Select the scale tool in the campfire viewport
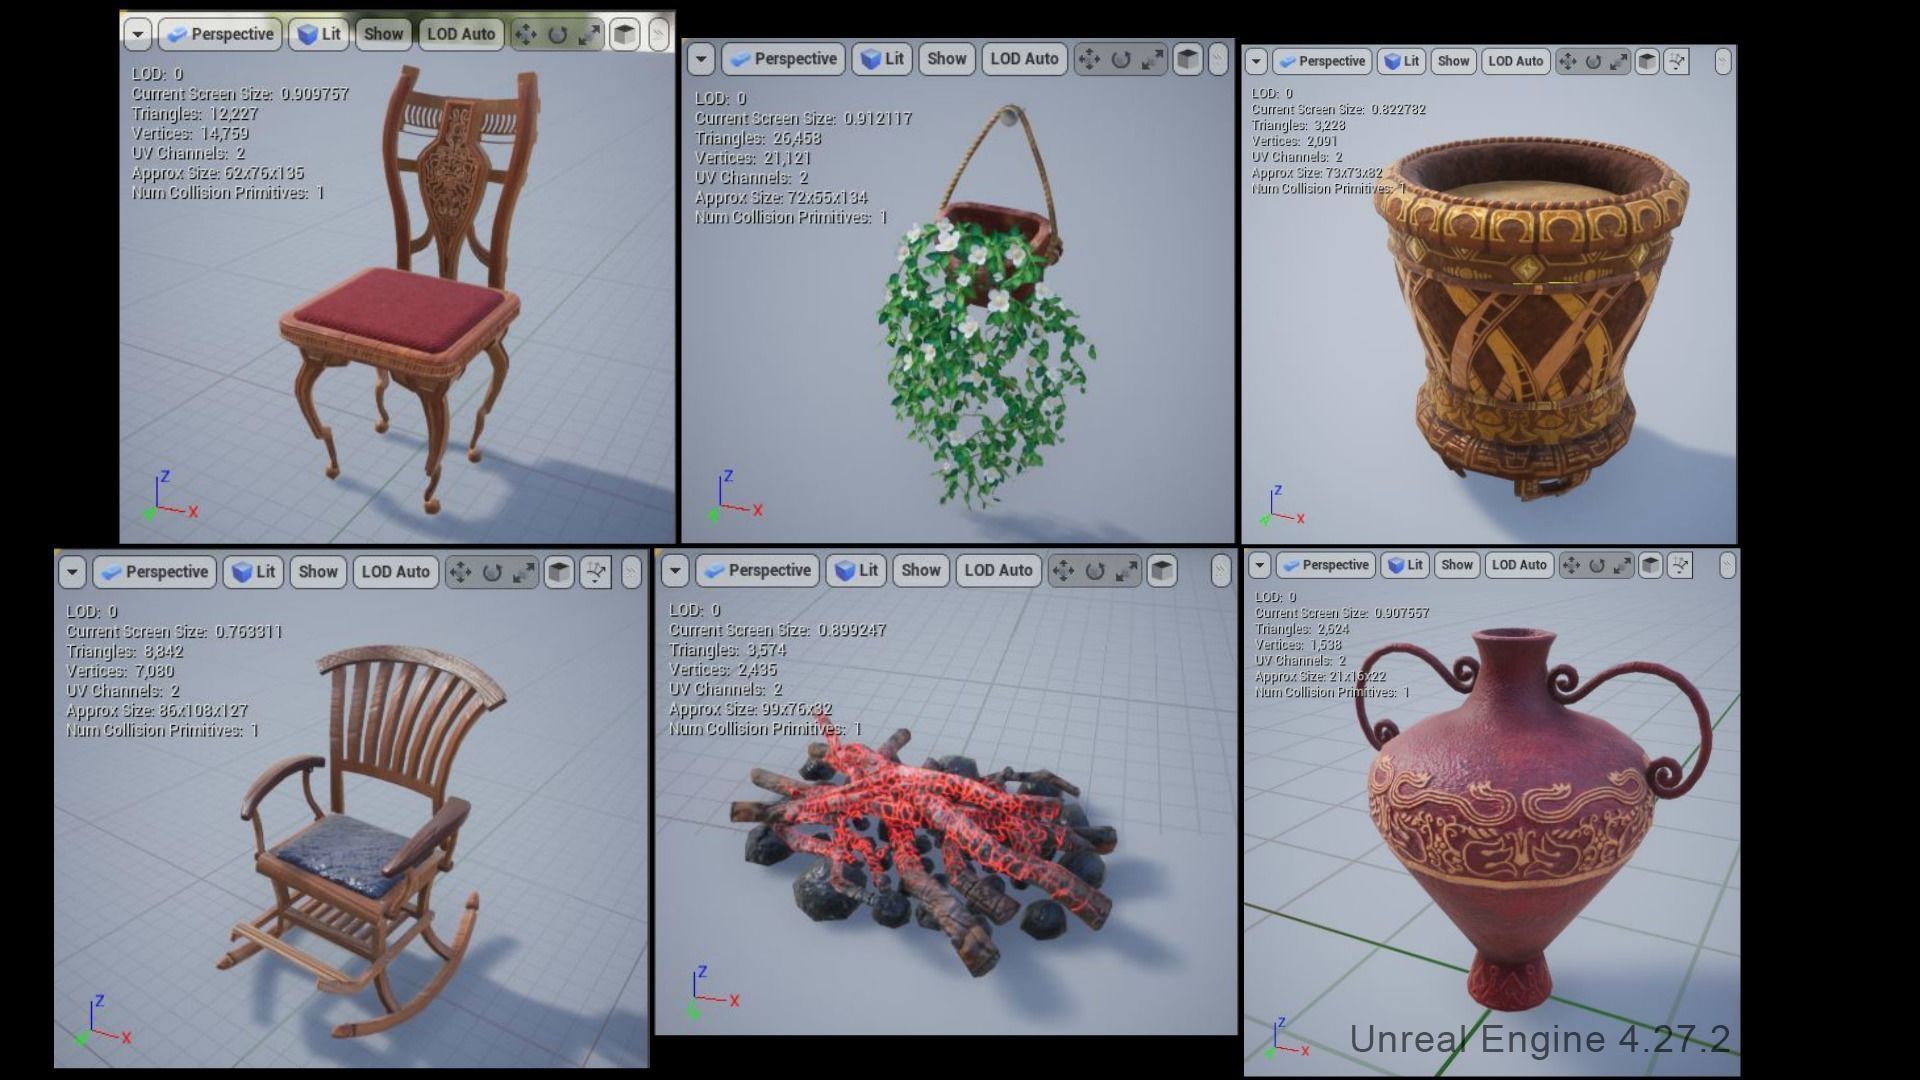Screen dimensions: 1920x1080 [x=1127, y=571]
